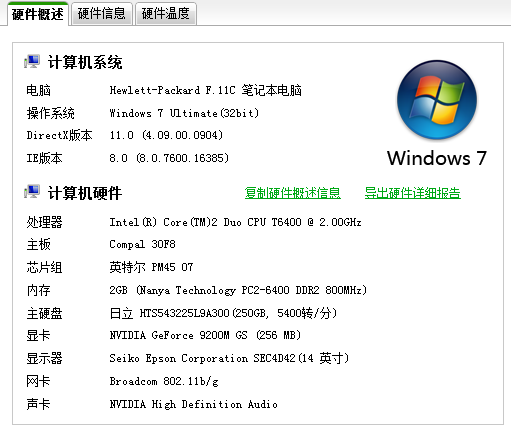This screenshot has height=435, width=511.
Task: Click the 导出硬件详细报告 link
Action: tap(413, 193)
